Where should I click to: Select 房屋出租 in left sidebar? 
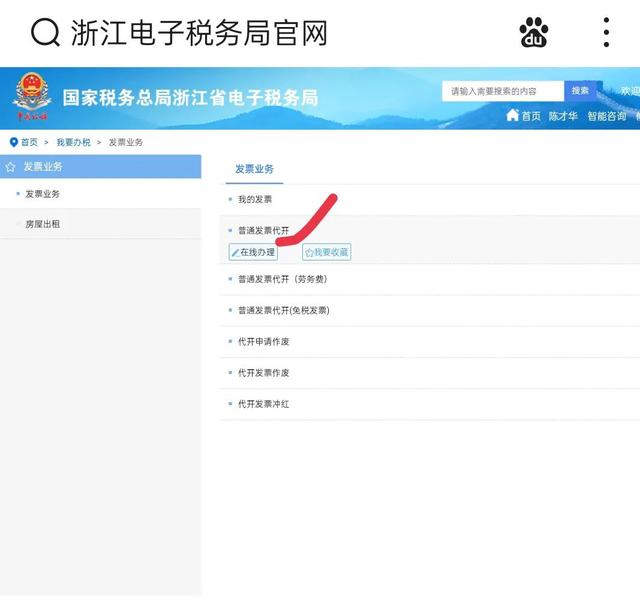[x=43, y=225]
